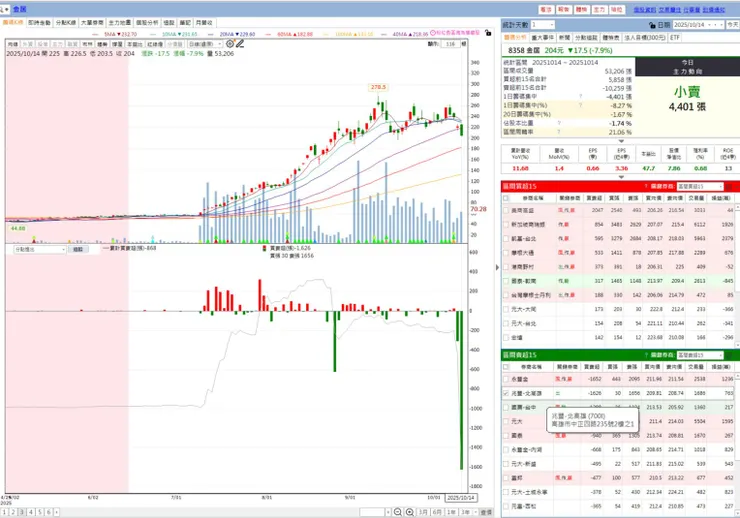Viewport: 740px width, 518px height.
Task: Click the 主力 button in top bar
Action: tap(599, 9)
